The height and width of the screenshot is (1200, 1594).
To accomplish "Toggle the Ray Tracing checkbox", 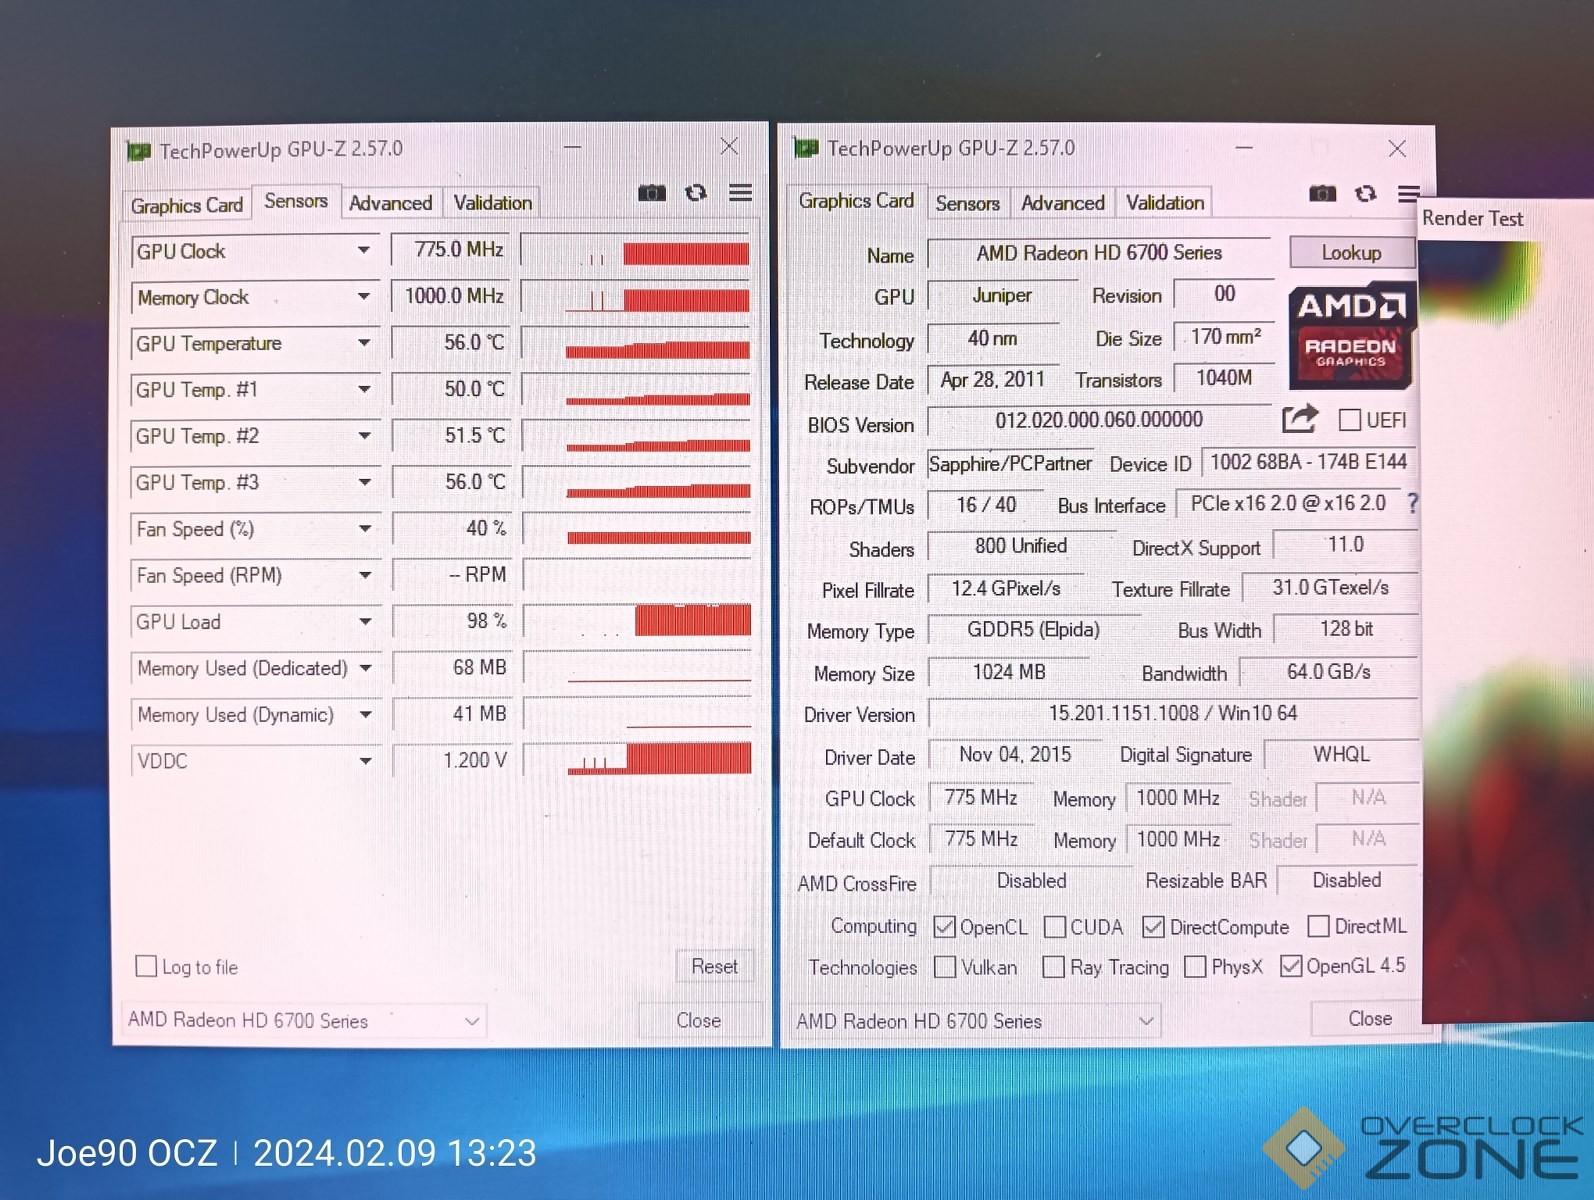I will click(x=1053, y=967).
